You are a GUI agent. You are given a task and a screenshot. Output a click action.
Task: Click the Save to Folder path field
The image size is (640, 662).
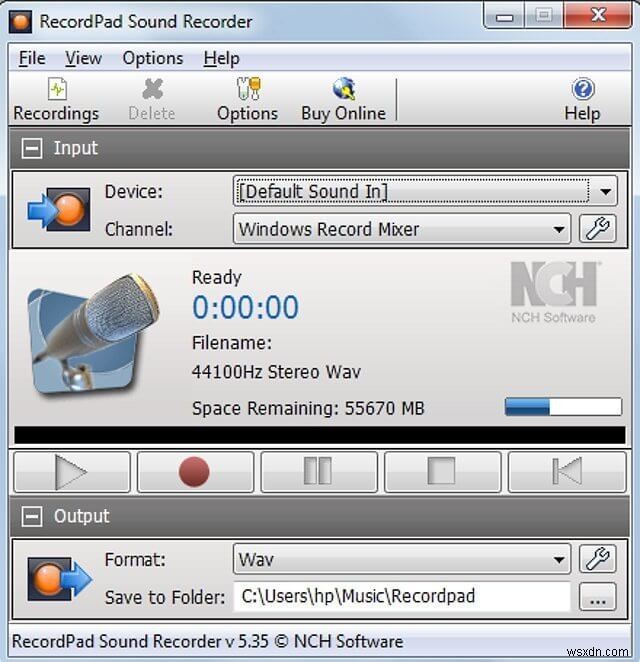click(401, 597)
